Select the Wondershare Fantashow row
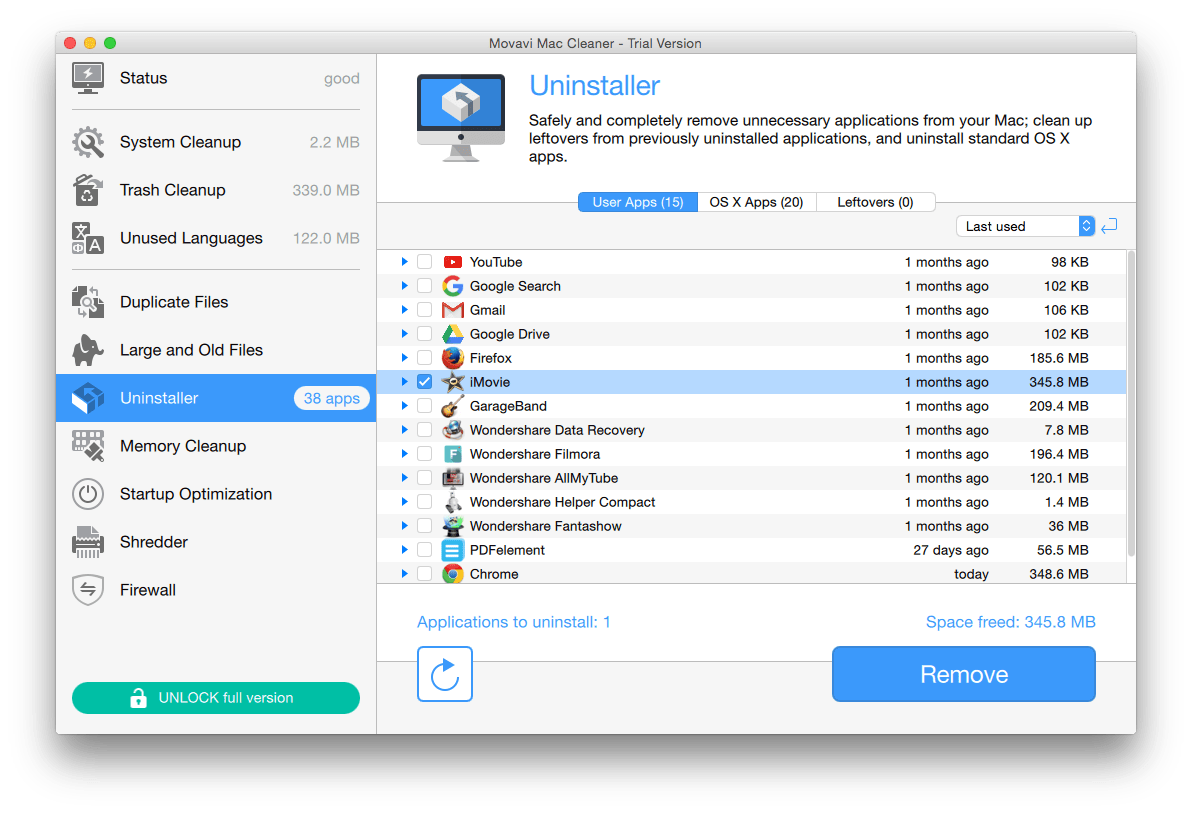The image size is (1192, 814). 751,526
